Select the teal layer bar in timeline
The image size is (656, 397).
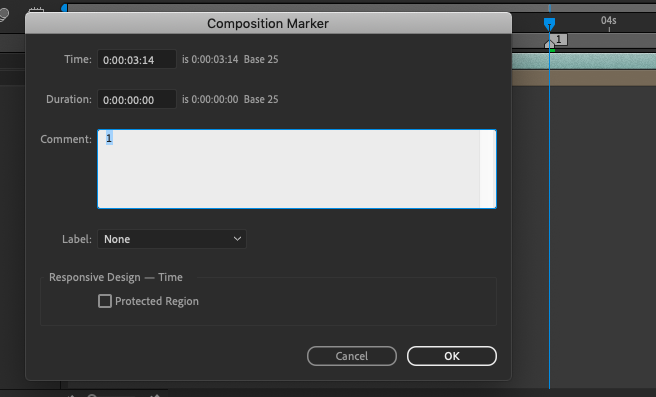584,61
